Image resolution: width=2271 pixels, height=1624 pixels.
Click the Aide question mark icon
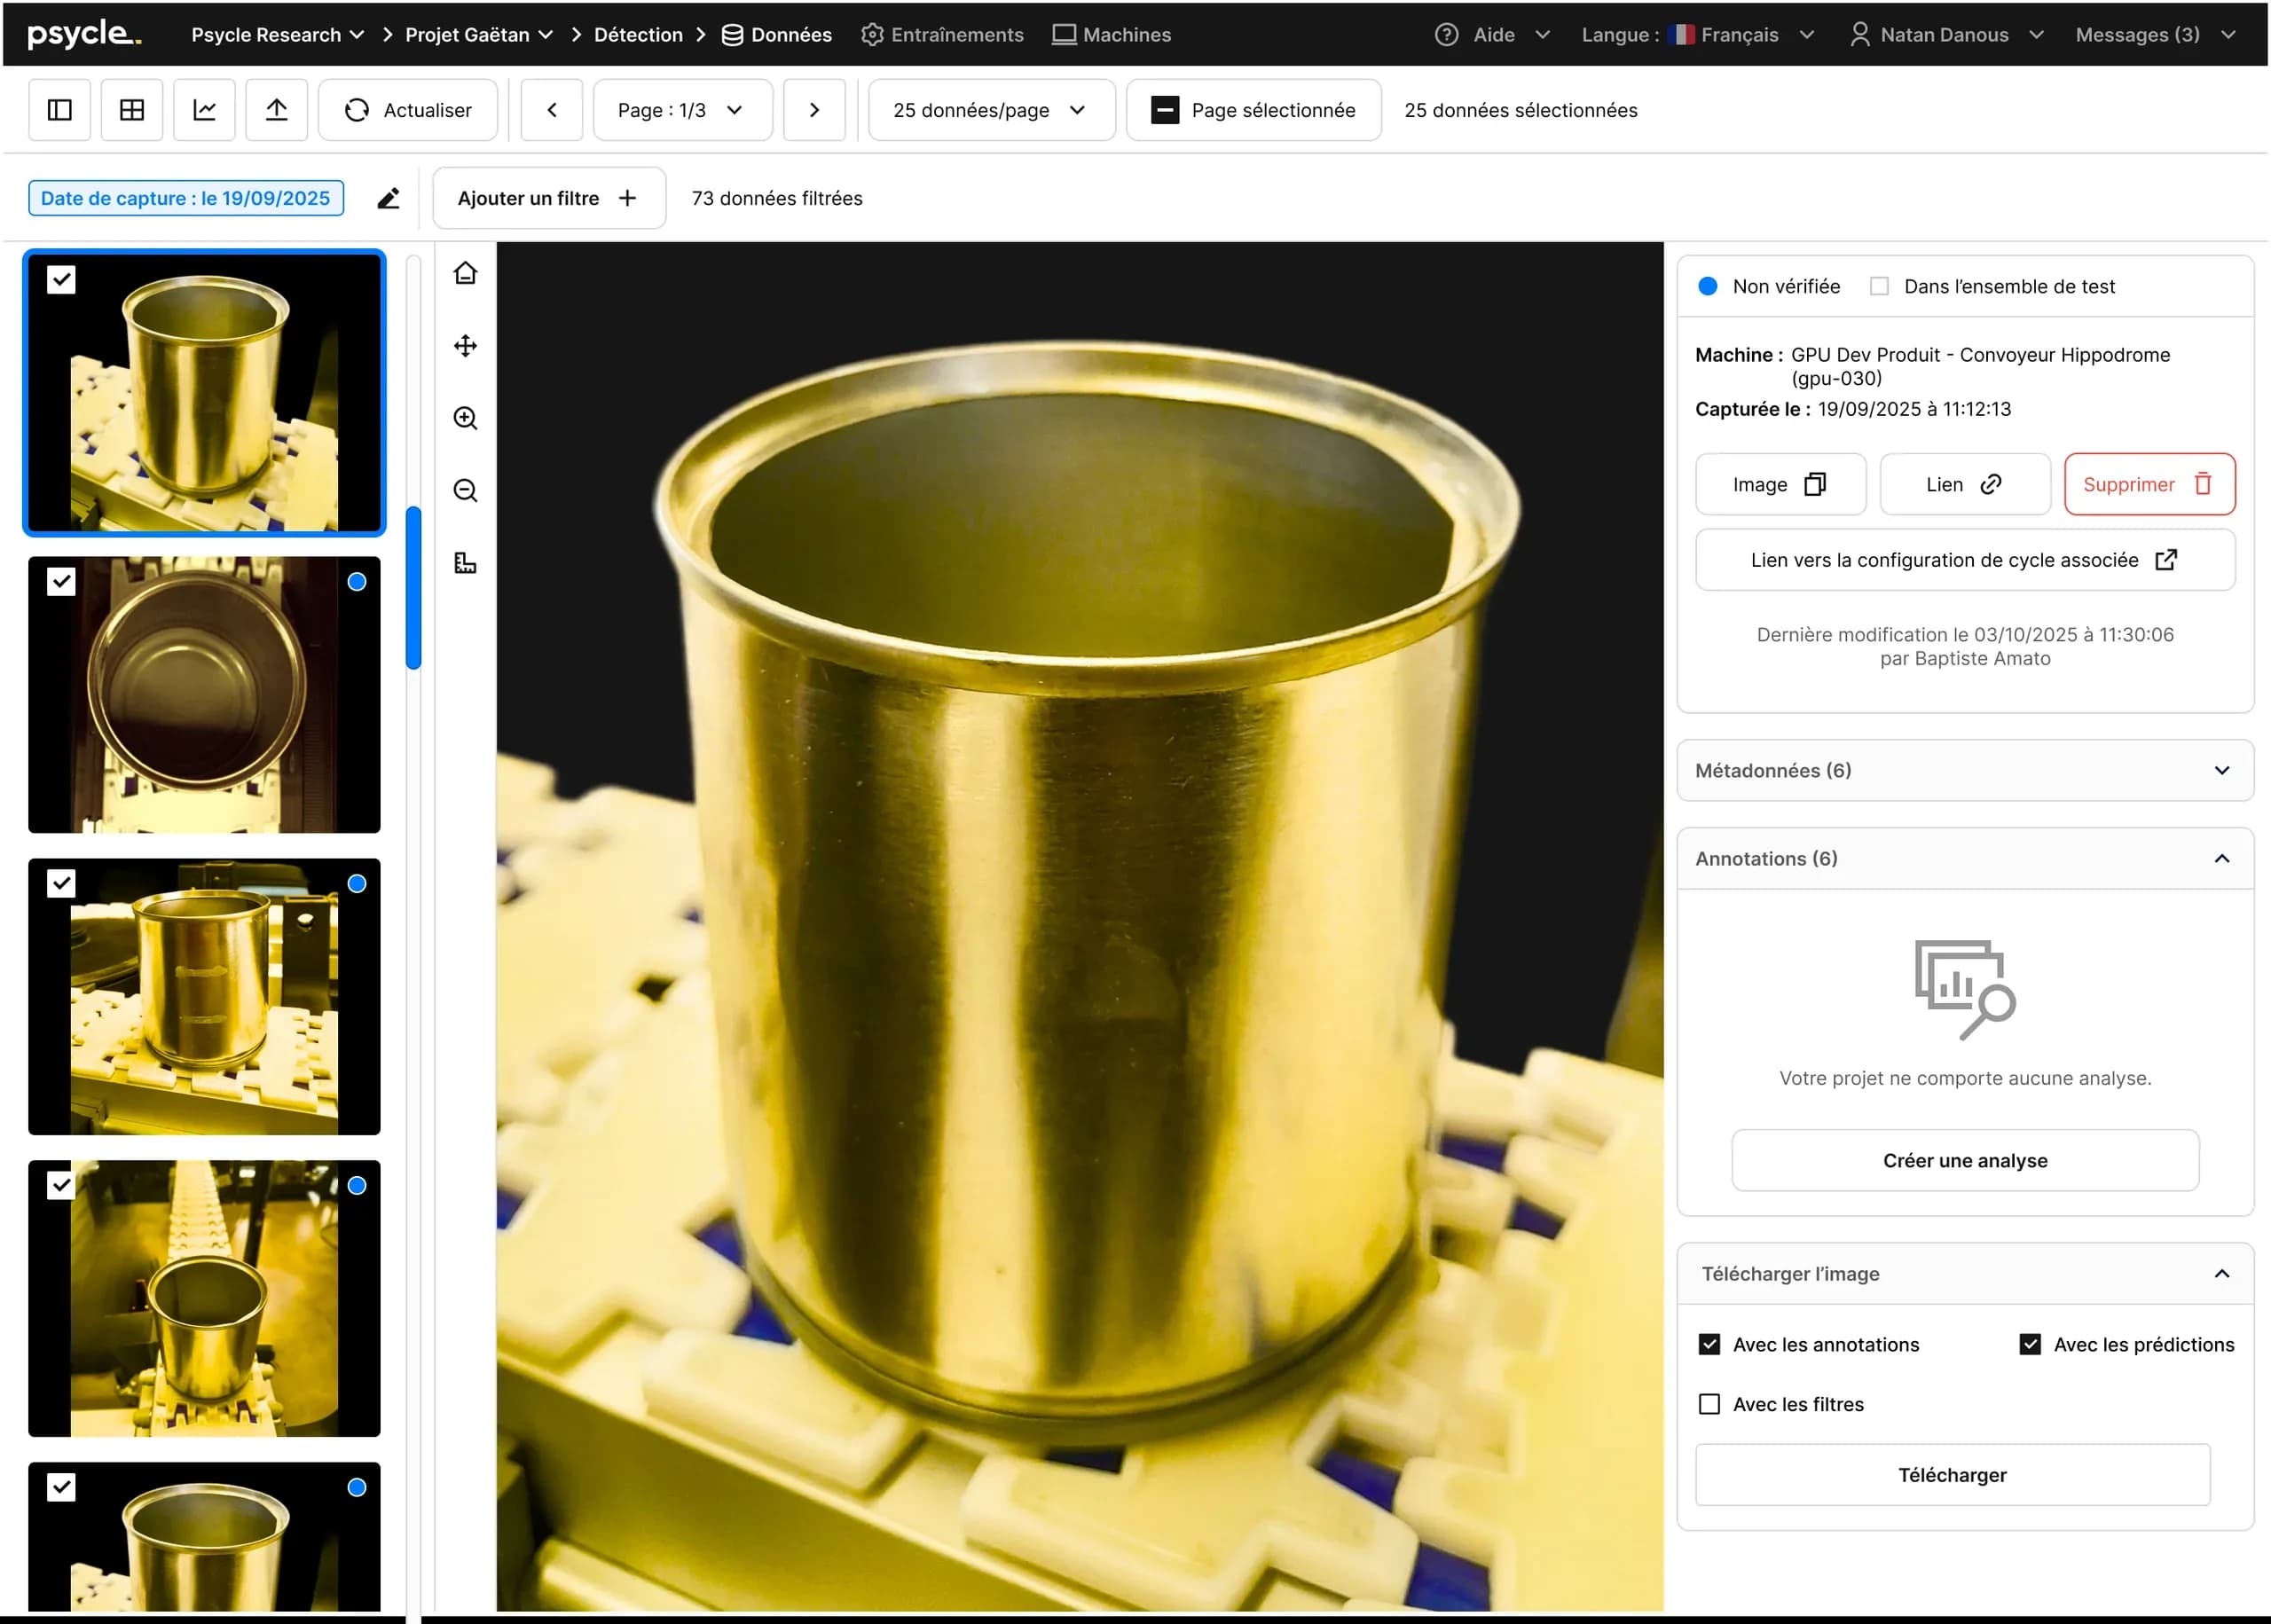[1446, 35]
